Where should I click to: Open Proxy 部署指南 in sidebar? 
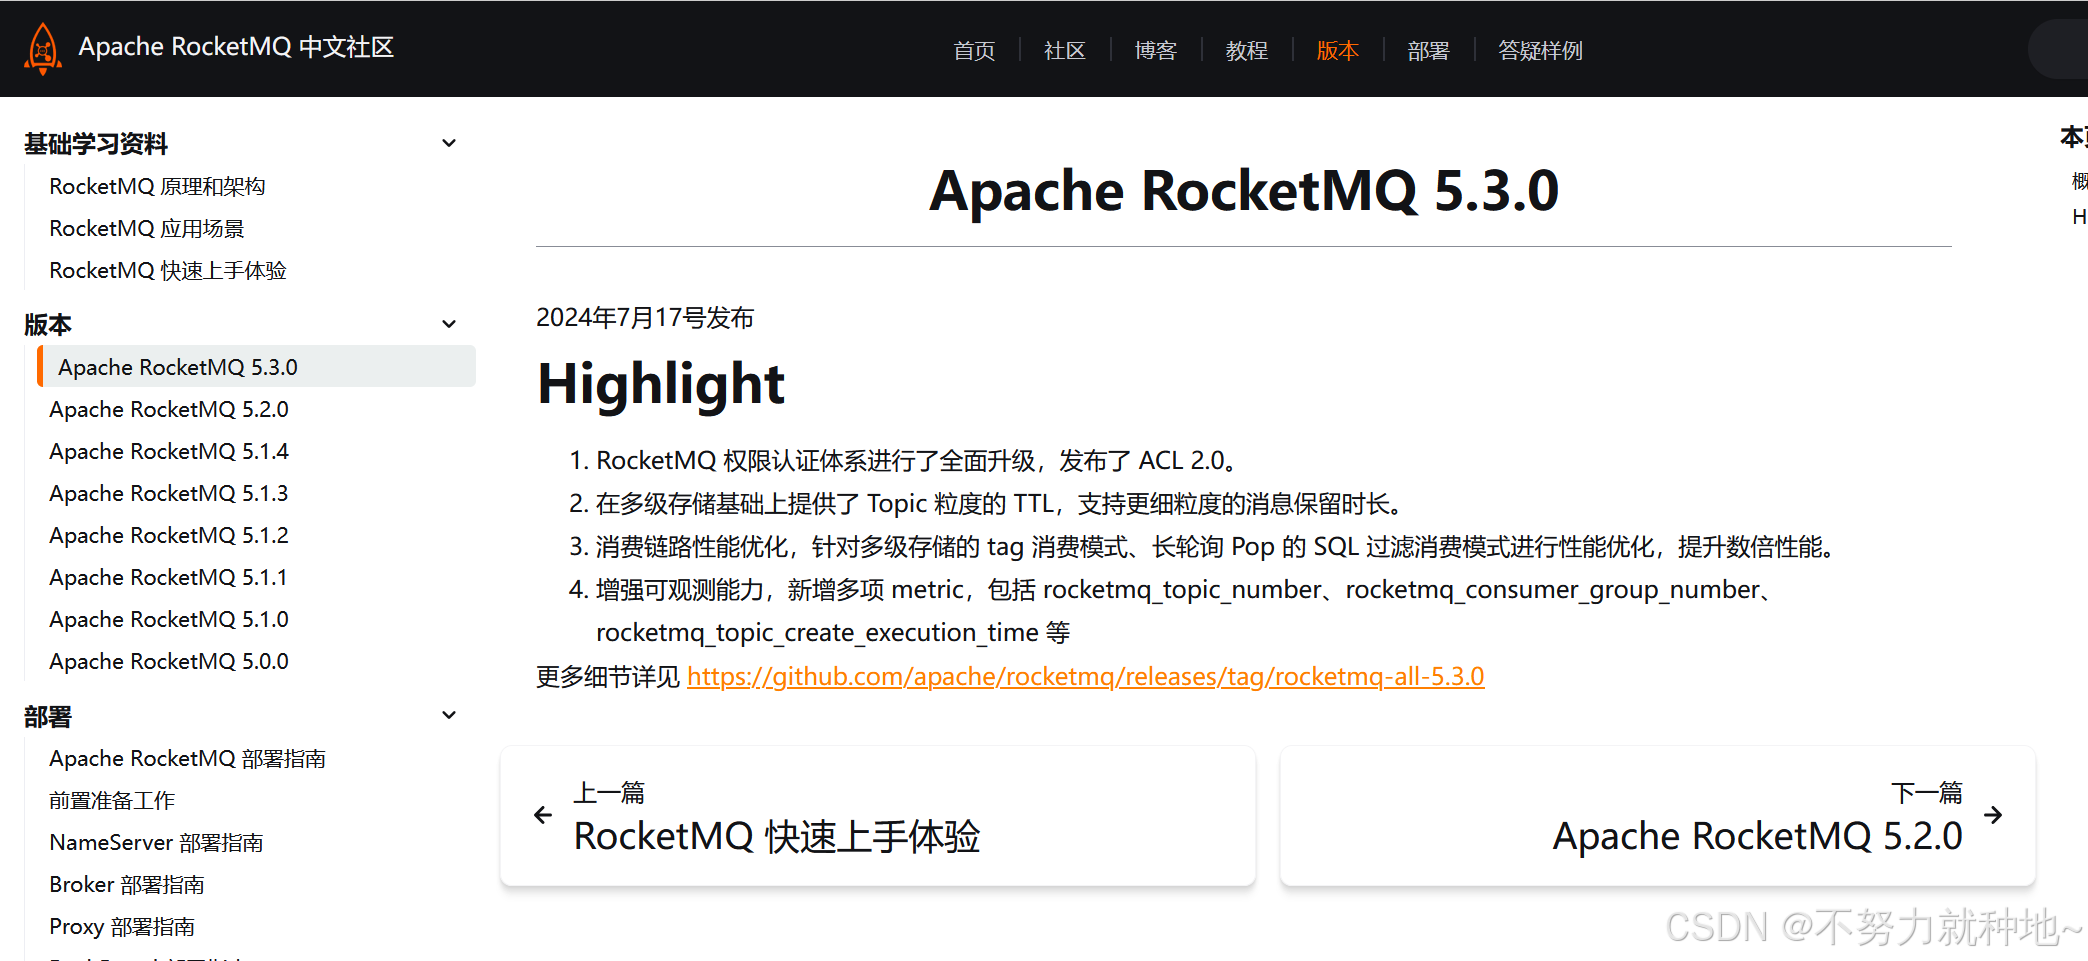coord(122,927)
